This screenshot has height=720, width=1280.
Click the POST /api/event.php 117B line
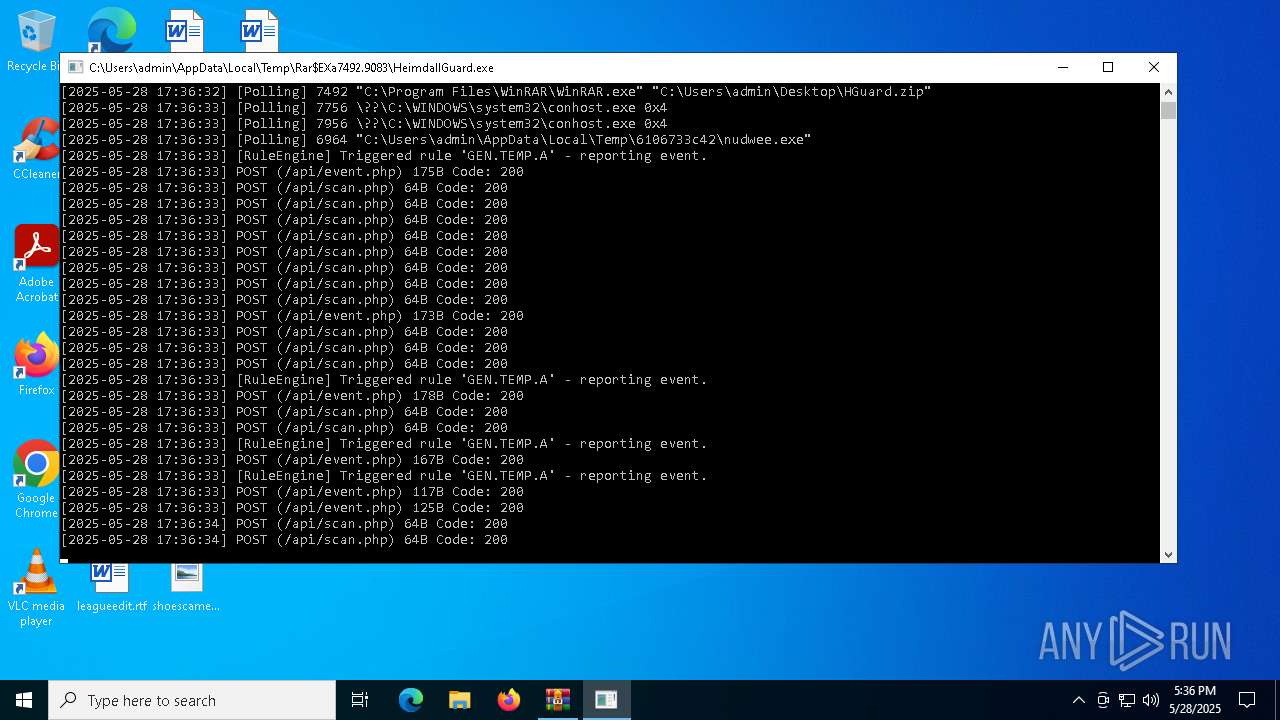click(293, 492)
